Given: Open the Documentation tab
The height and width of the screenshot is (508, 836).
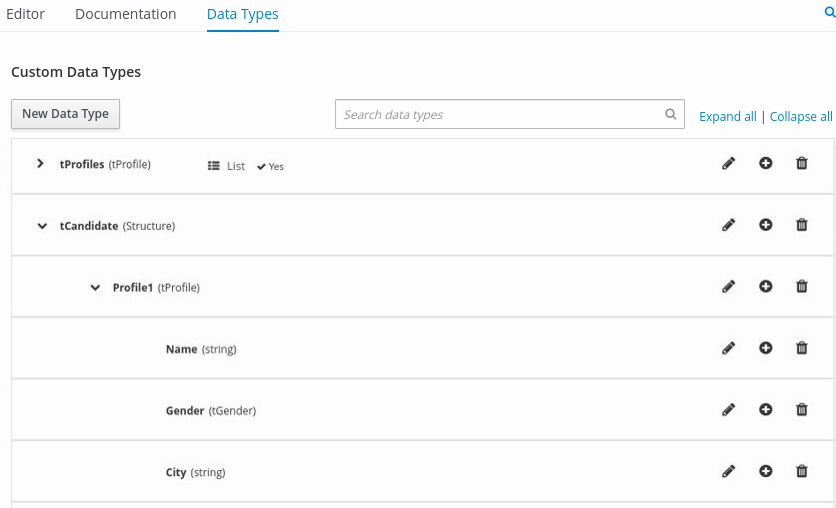Looking at the screenshot, I should (125, 14).
